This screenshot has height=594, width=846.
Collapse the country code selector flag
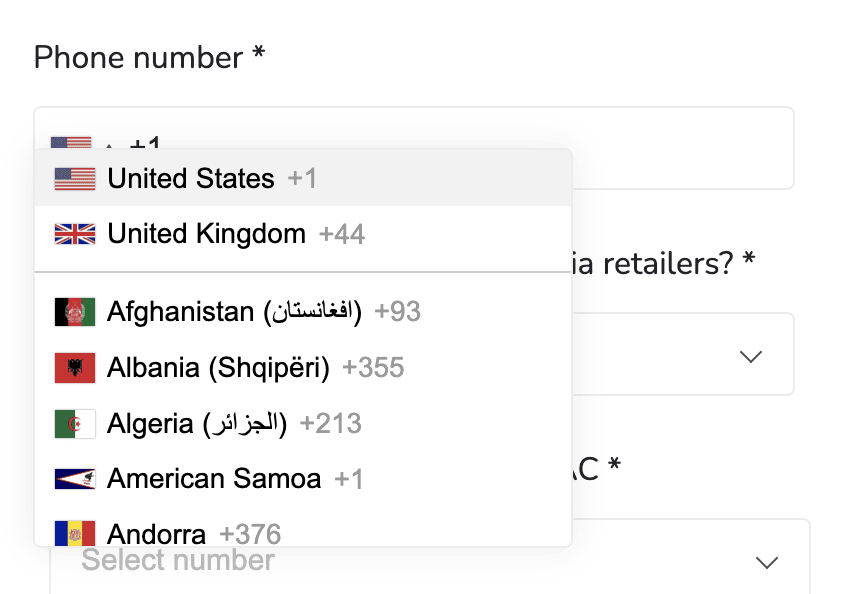[x=71, y=142]
